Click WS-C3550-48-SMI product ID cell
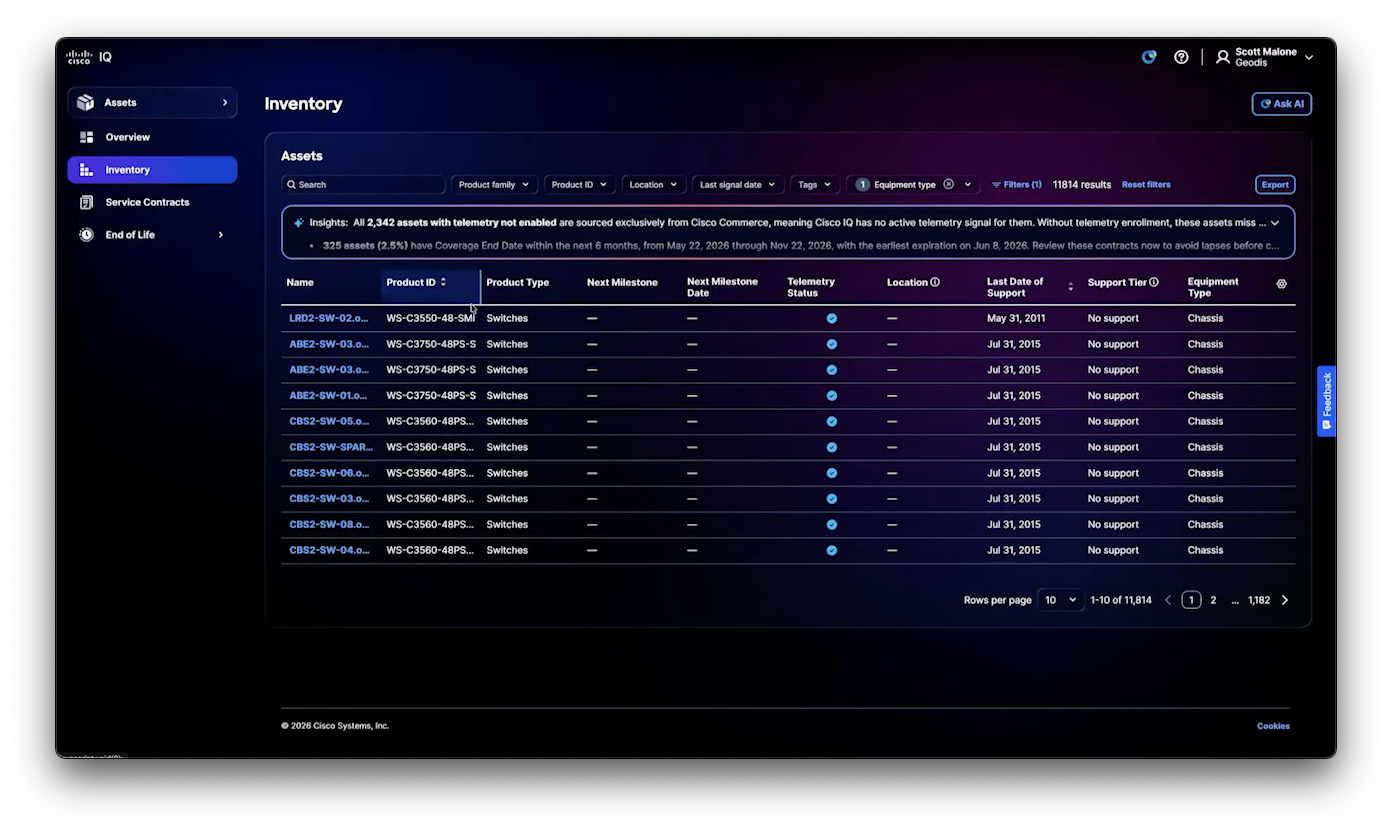 431,318
